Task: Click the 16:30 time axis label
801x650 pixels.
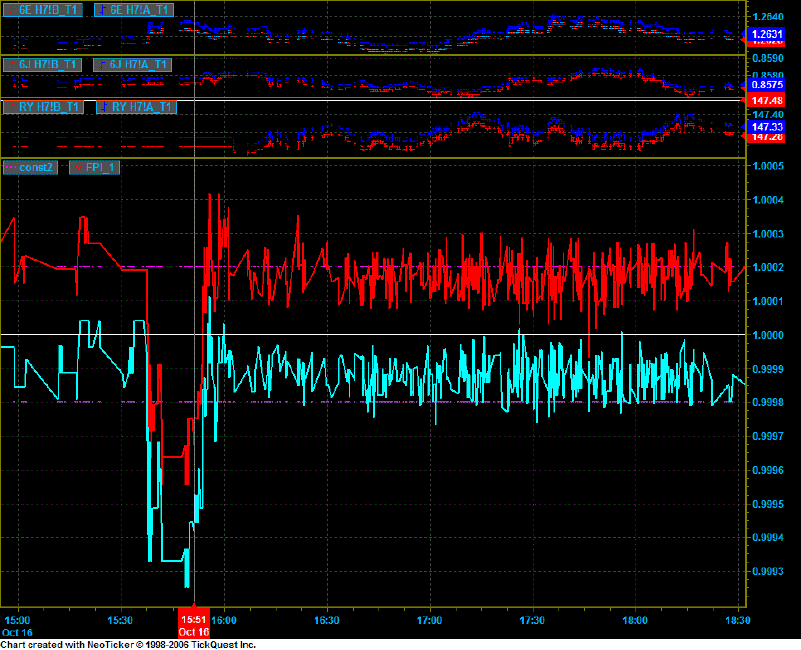Action: [x=325, y=618]
